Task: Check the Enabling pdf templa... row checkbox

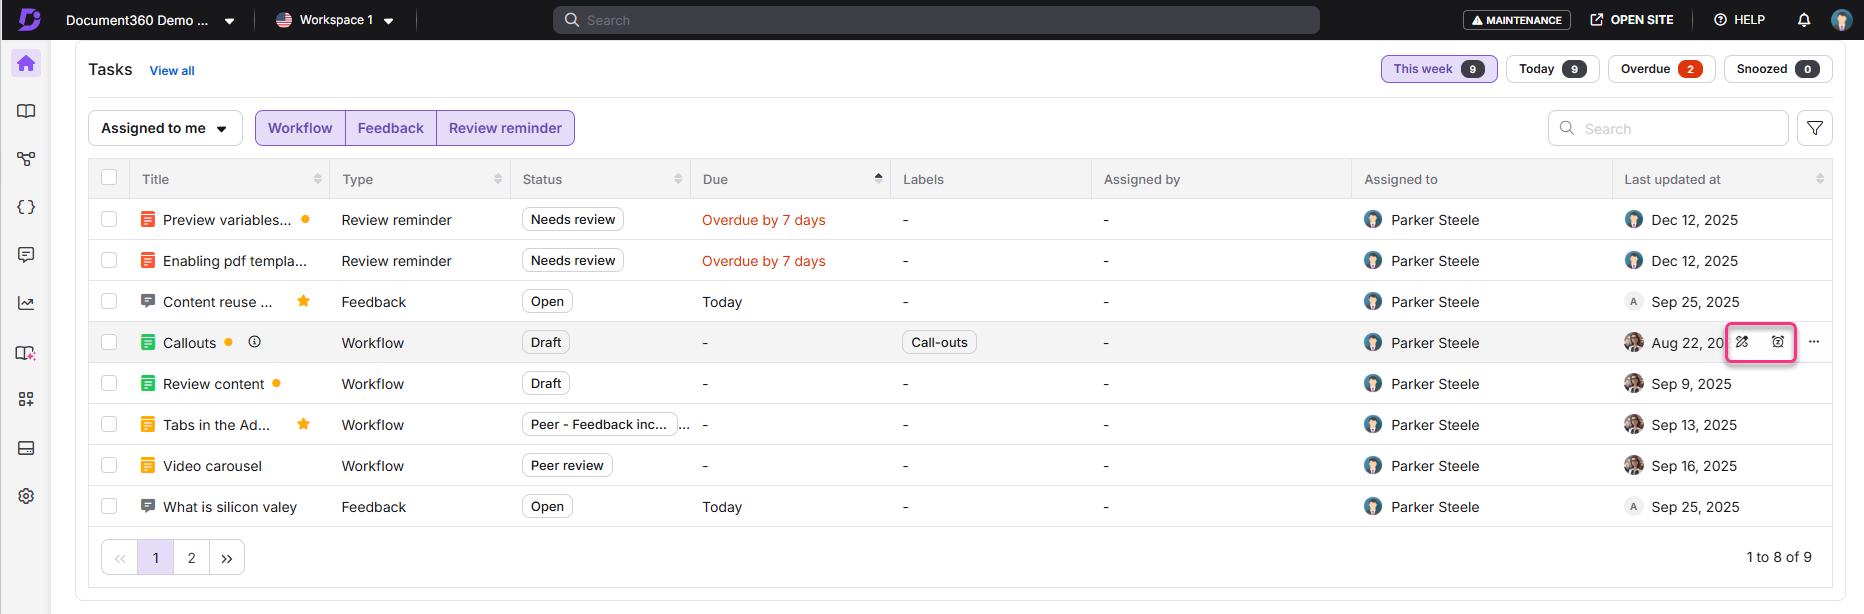Action: tap(109, 260)
